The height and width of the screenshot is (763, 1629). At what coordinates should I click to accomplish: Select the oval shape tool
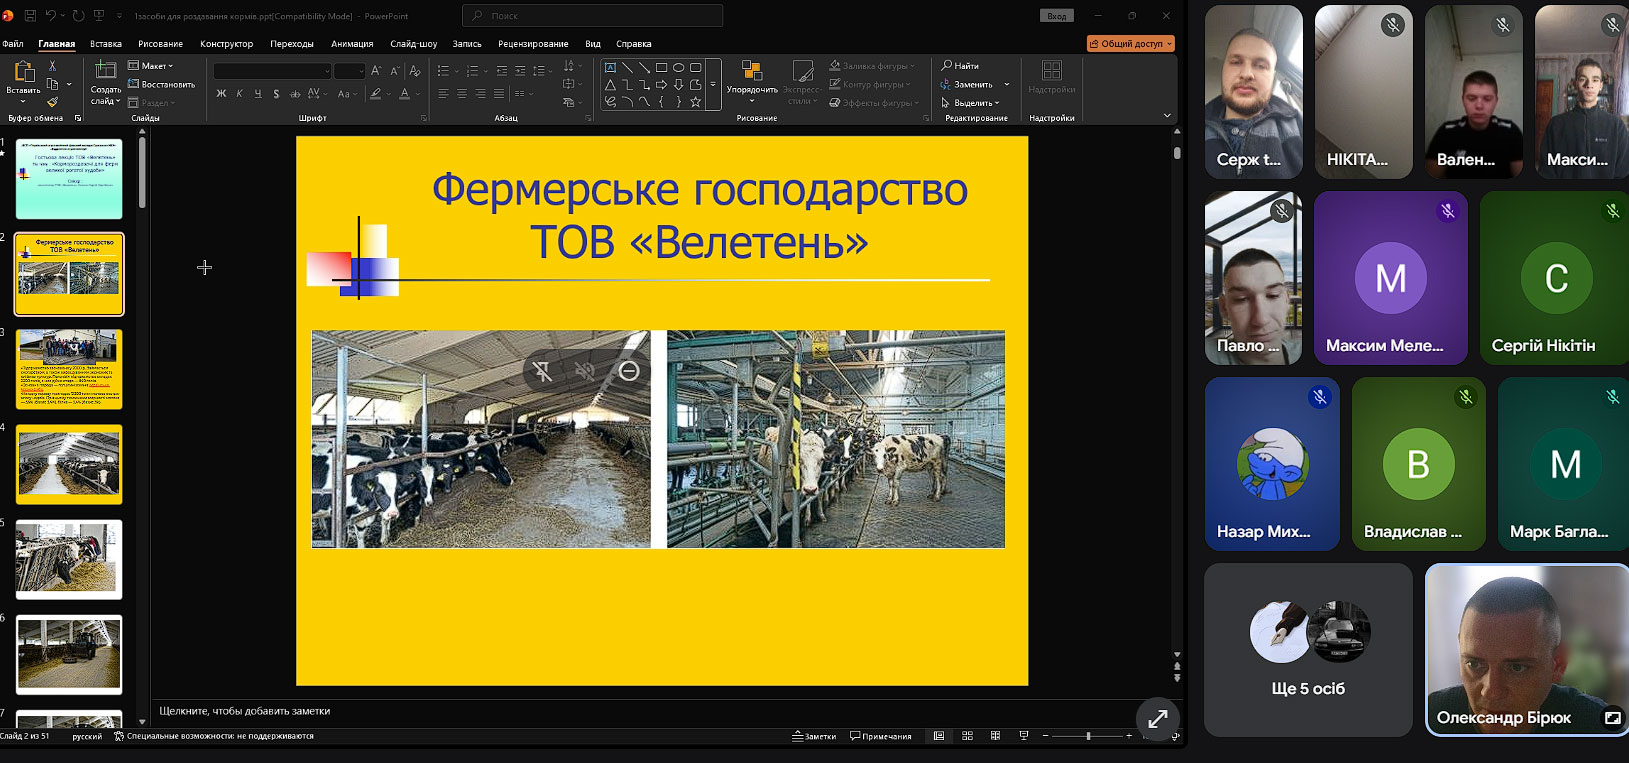pos(678,68)
